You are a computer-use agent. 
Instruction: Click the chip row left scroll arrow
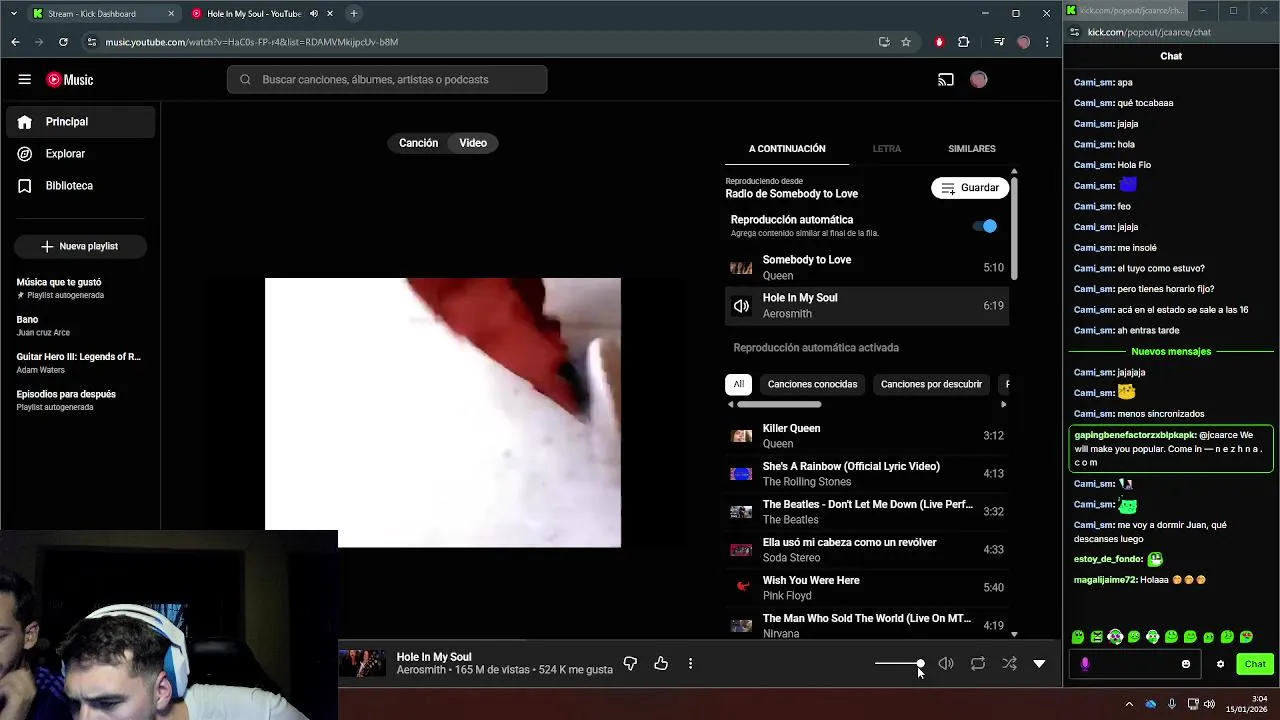click(x=730, y=405)
